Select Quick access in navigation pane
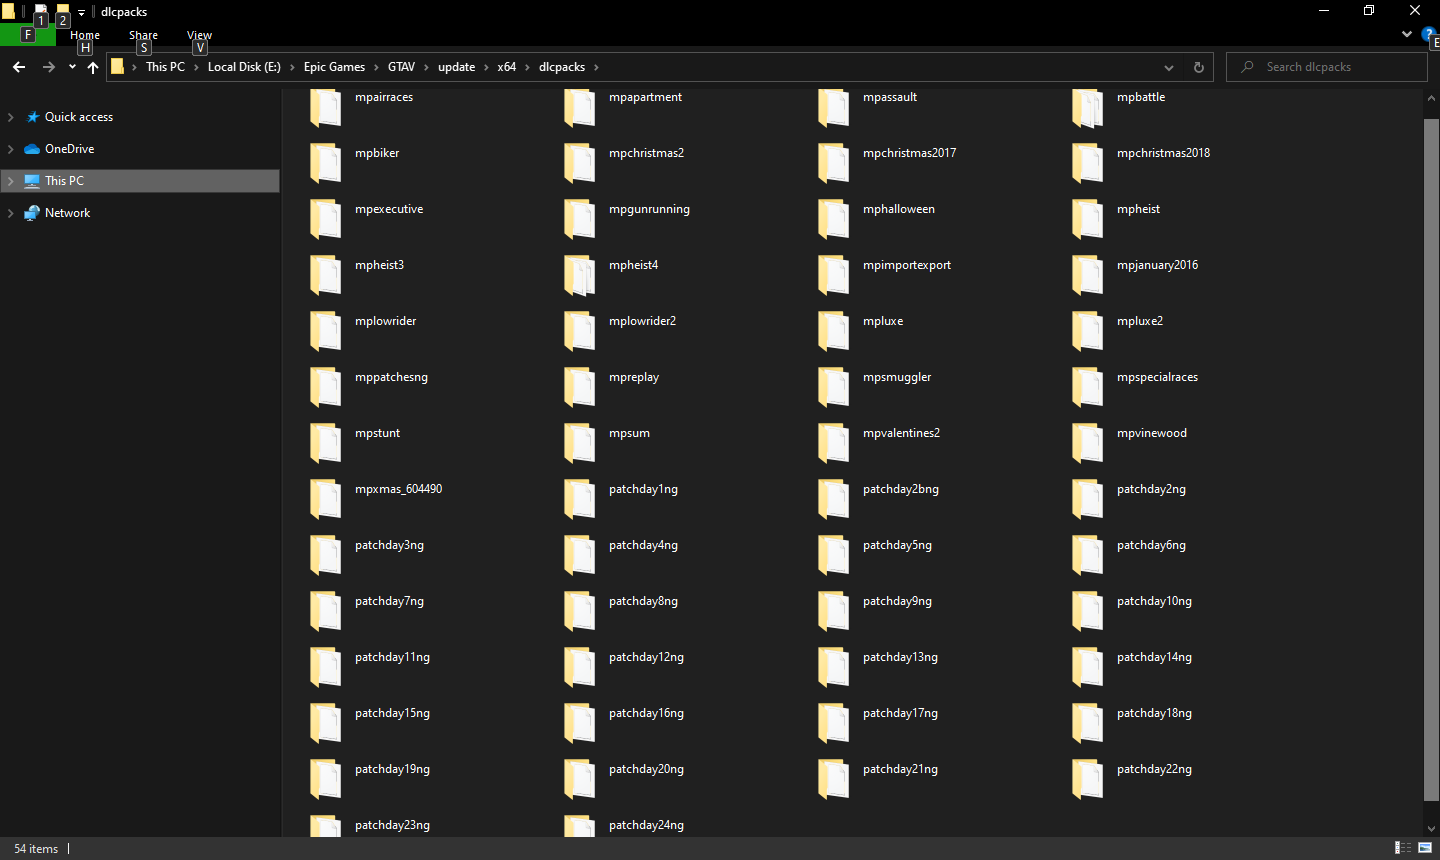Screen dimensions: 1440x860 [x=79, y=117]
